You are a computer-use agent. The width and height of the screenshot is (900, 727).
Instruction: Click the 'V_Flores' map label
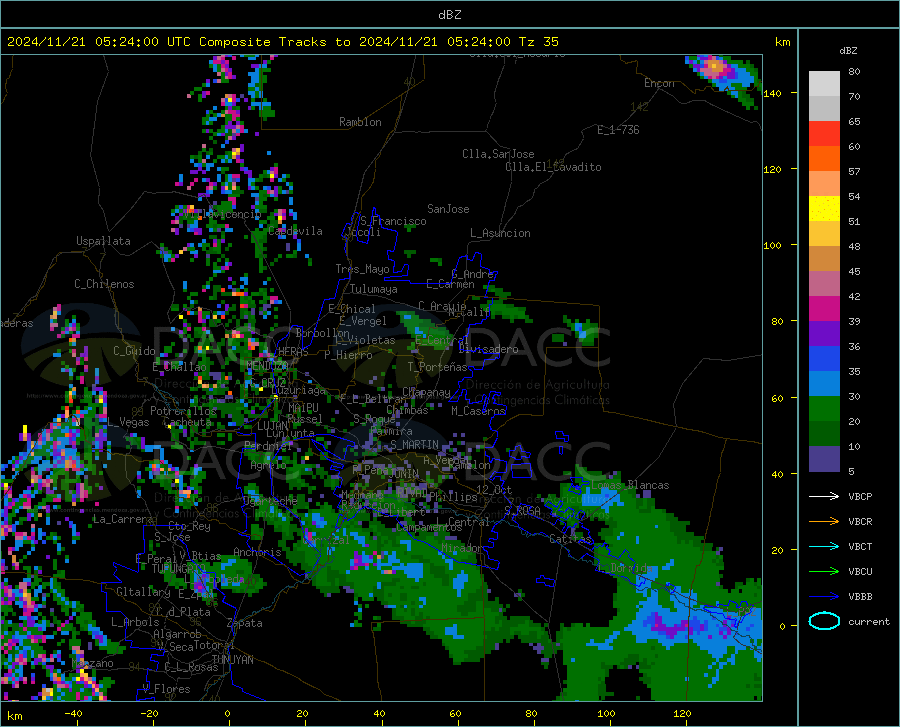(x=166, y=689)
